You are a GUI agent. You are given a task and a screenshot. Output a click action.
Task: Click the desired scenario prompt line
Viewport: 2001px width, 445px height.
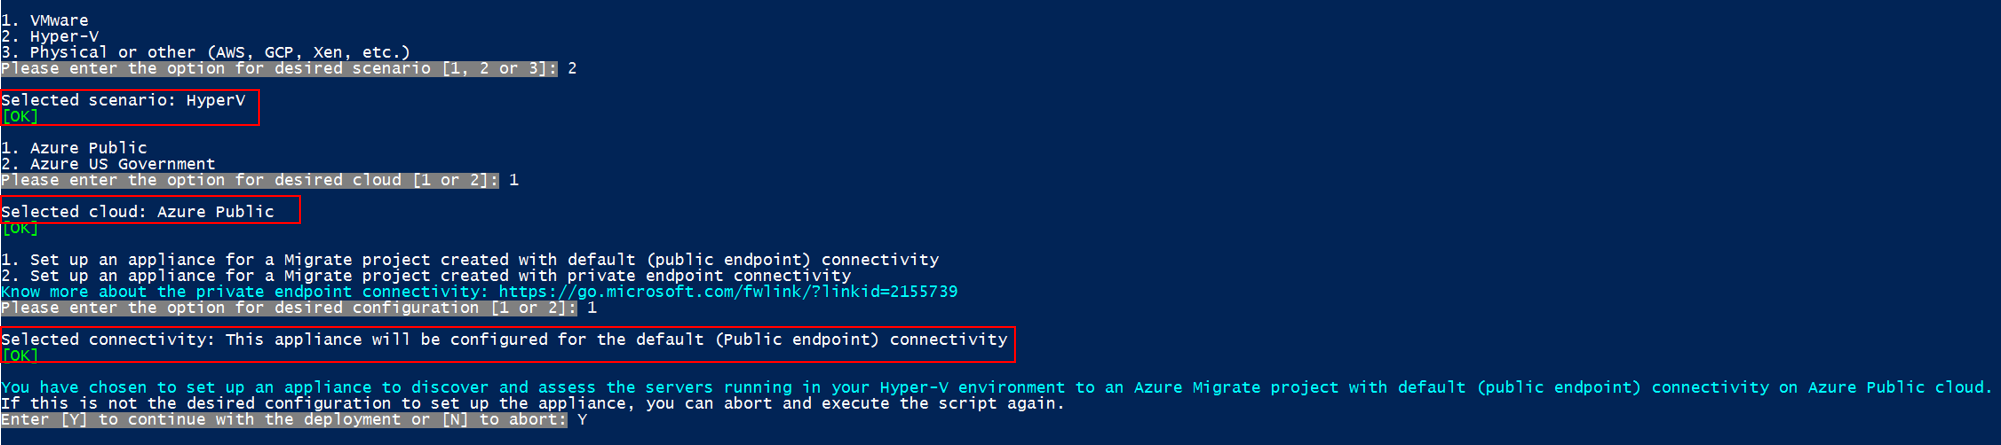click(279, 68)
